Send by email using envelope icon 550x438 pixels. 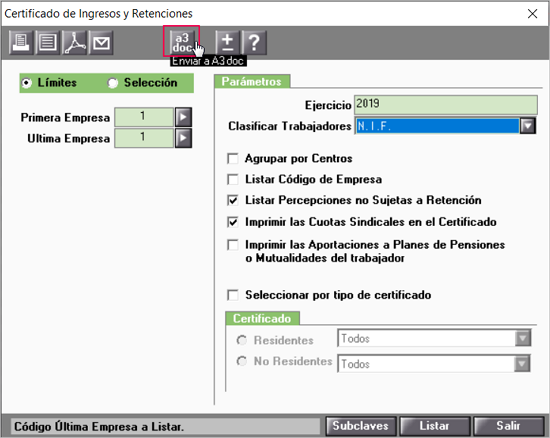pos(101,42)
